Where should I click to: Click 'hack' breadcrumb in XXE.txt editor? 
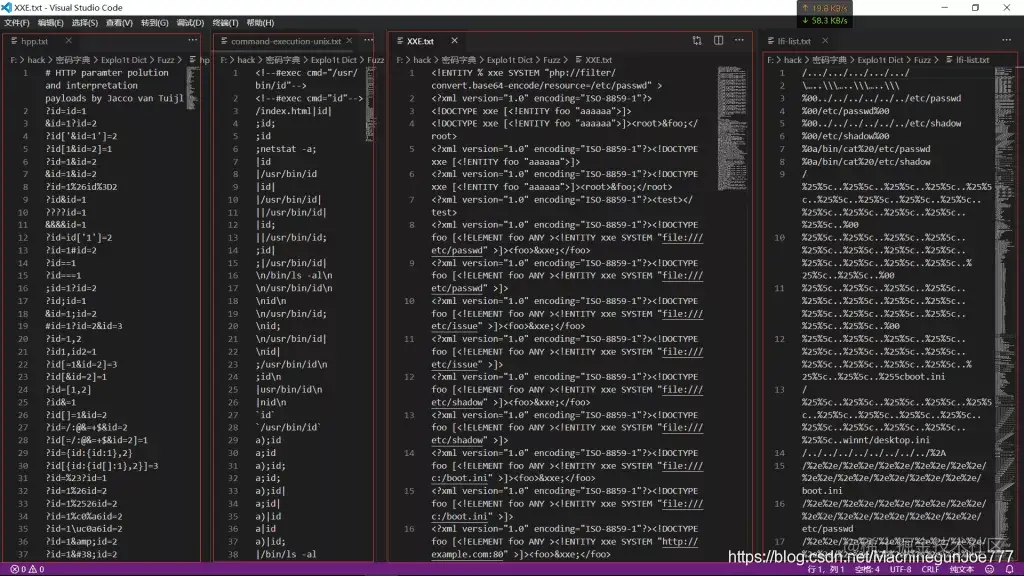(x=422, y=60)
